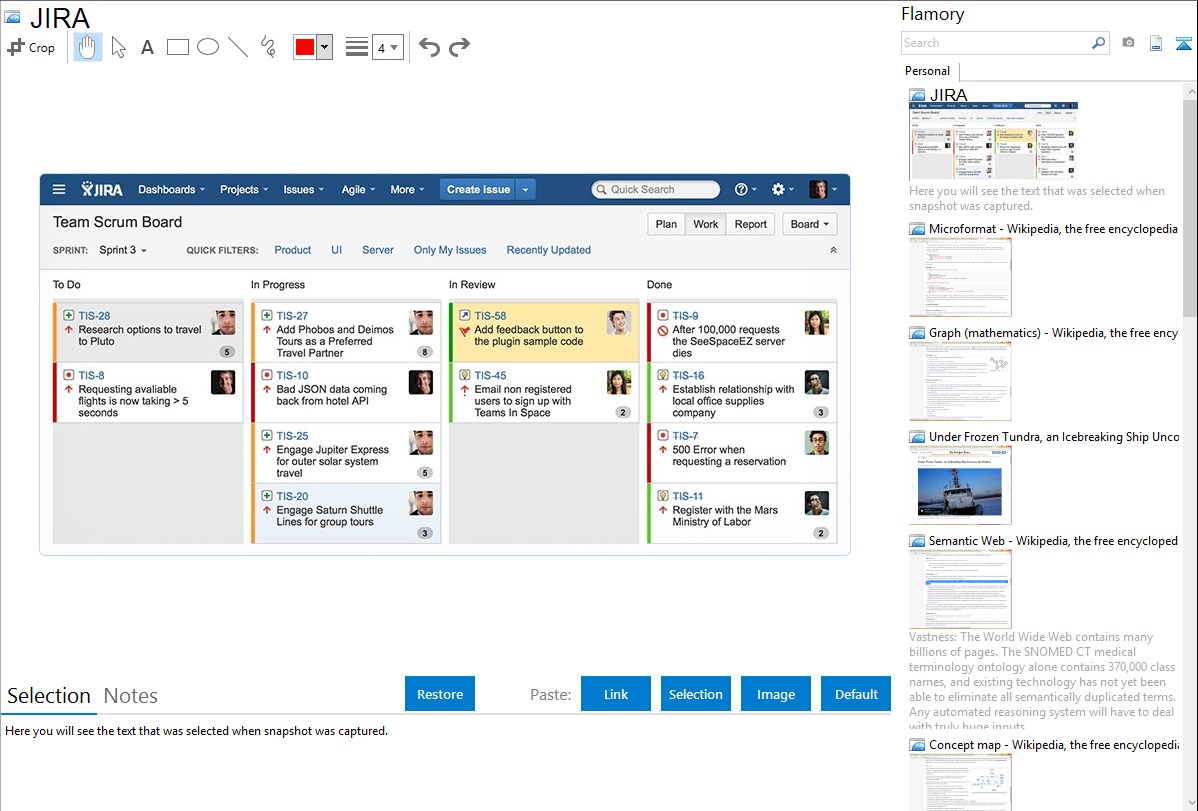The height and width of the screenshot is (811, 1198).
Task: Click the Create issue button
Action: [x=478, y=190]
